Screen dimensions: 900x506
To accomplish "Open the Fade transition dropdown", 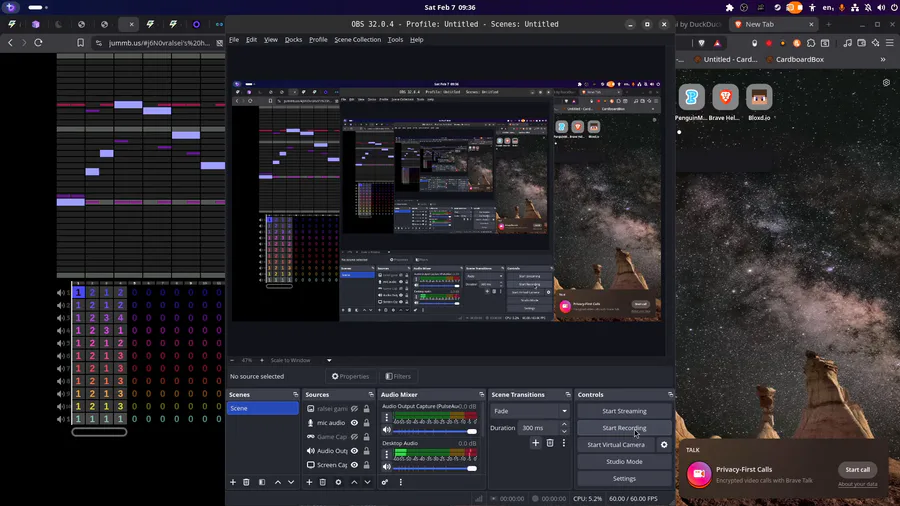I will coord(530,411).
